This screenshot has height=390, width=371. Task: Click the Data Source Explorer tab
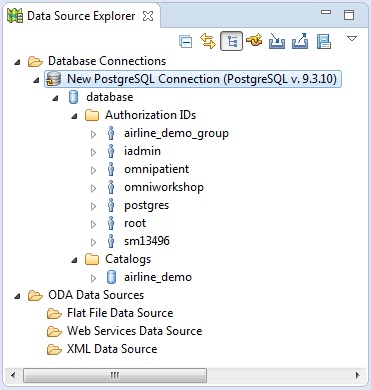pos(81,16)
